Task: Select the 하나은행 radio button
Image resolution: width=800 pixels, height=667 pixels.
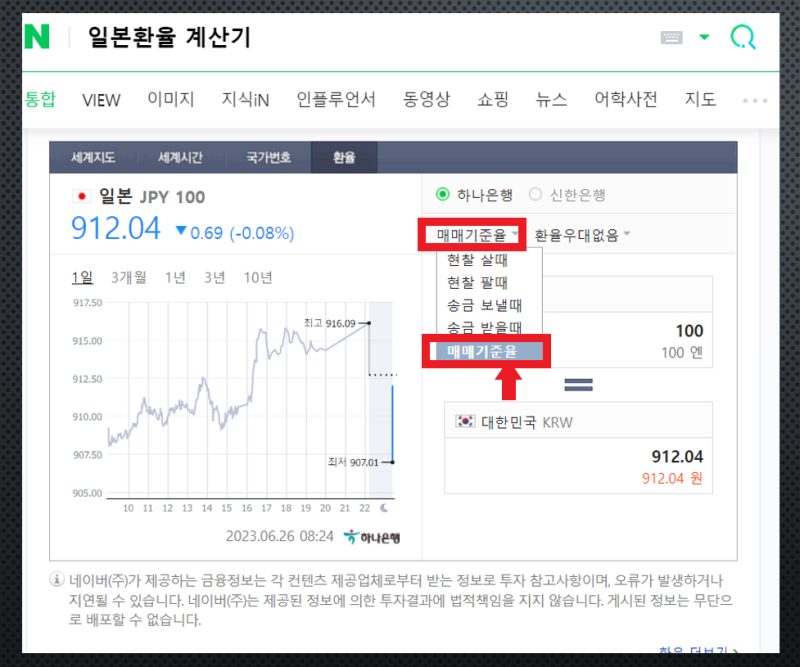Action: 443,194
